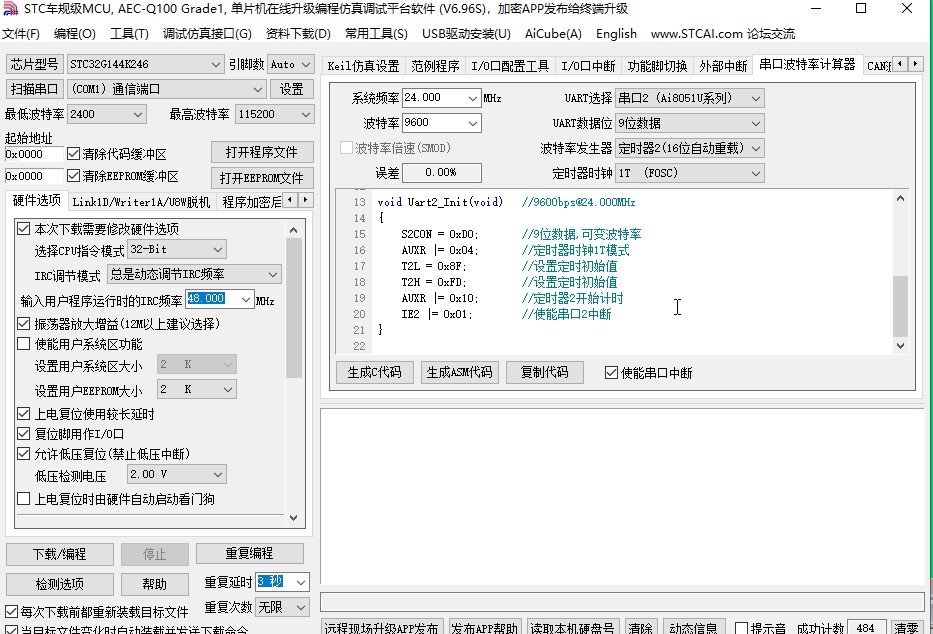Click 检测选项 button
933x634 pixels.
tap(60, 584)
